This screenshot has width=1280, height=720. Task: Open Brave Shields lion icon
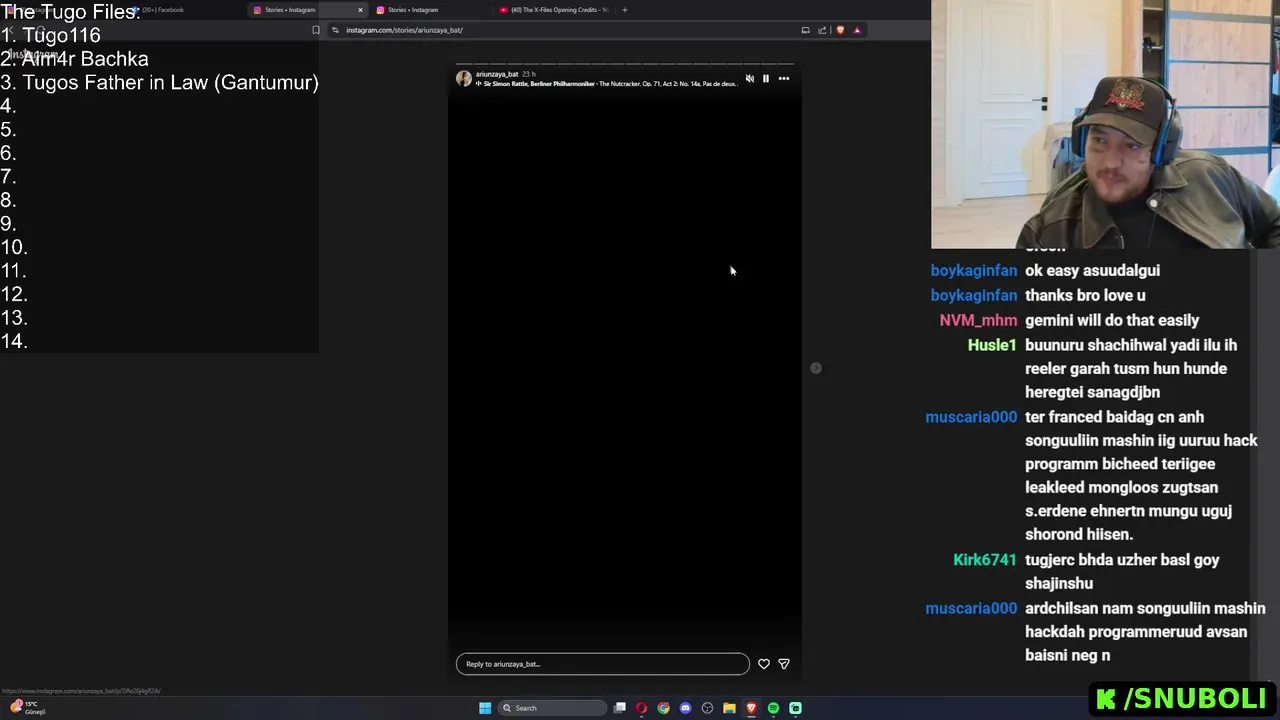840,30
